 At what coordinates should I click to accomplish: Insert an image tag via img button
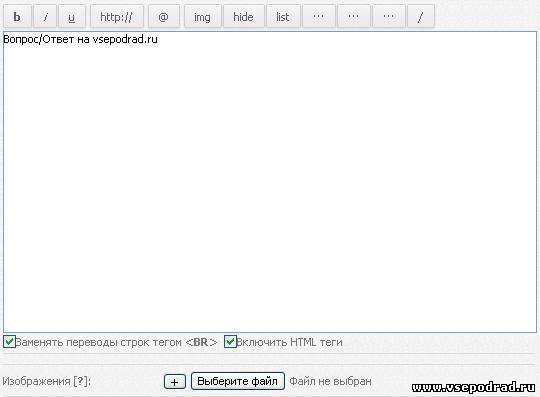point(202,17)
